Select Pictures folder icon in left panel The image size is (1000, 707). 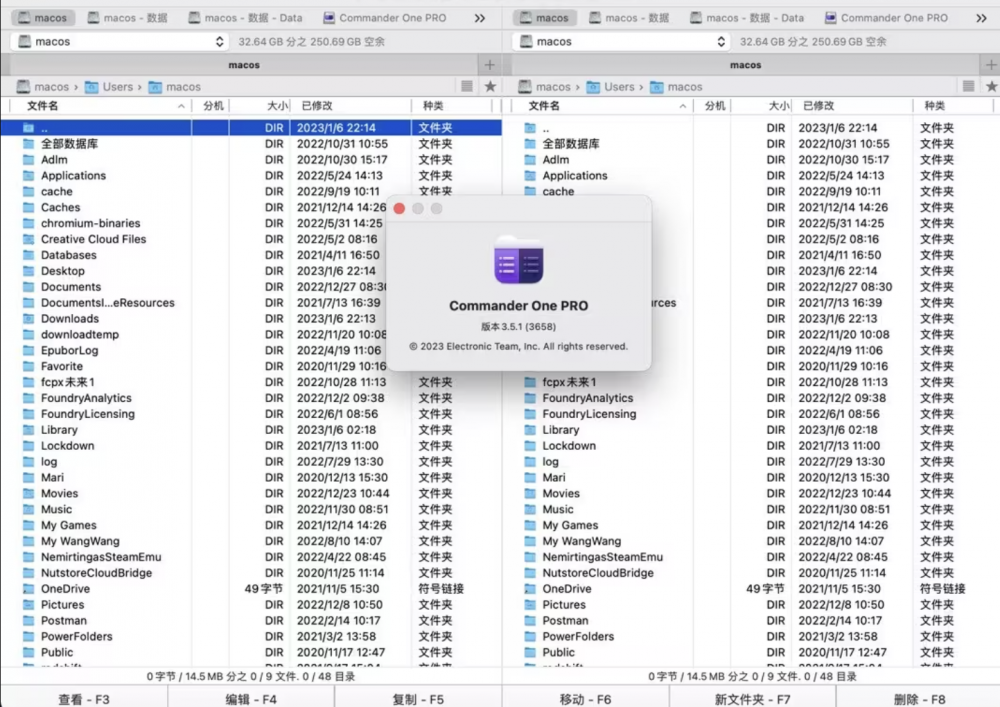click(x=29, y=605)
